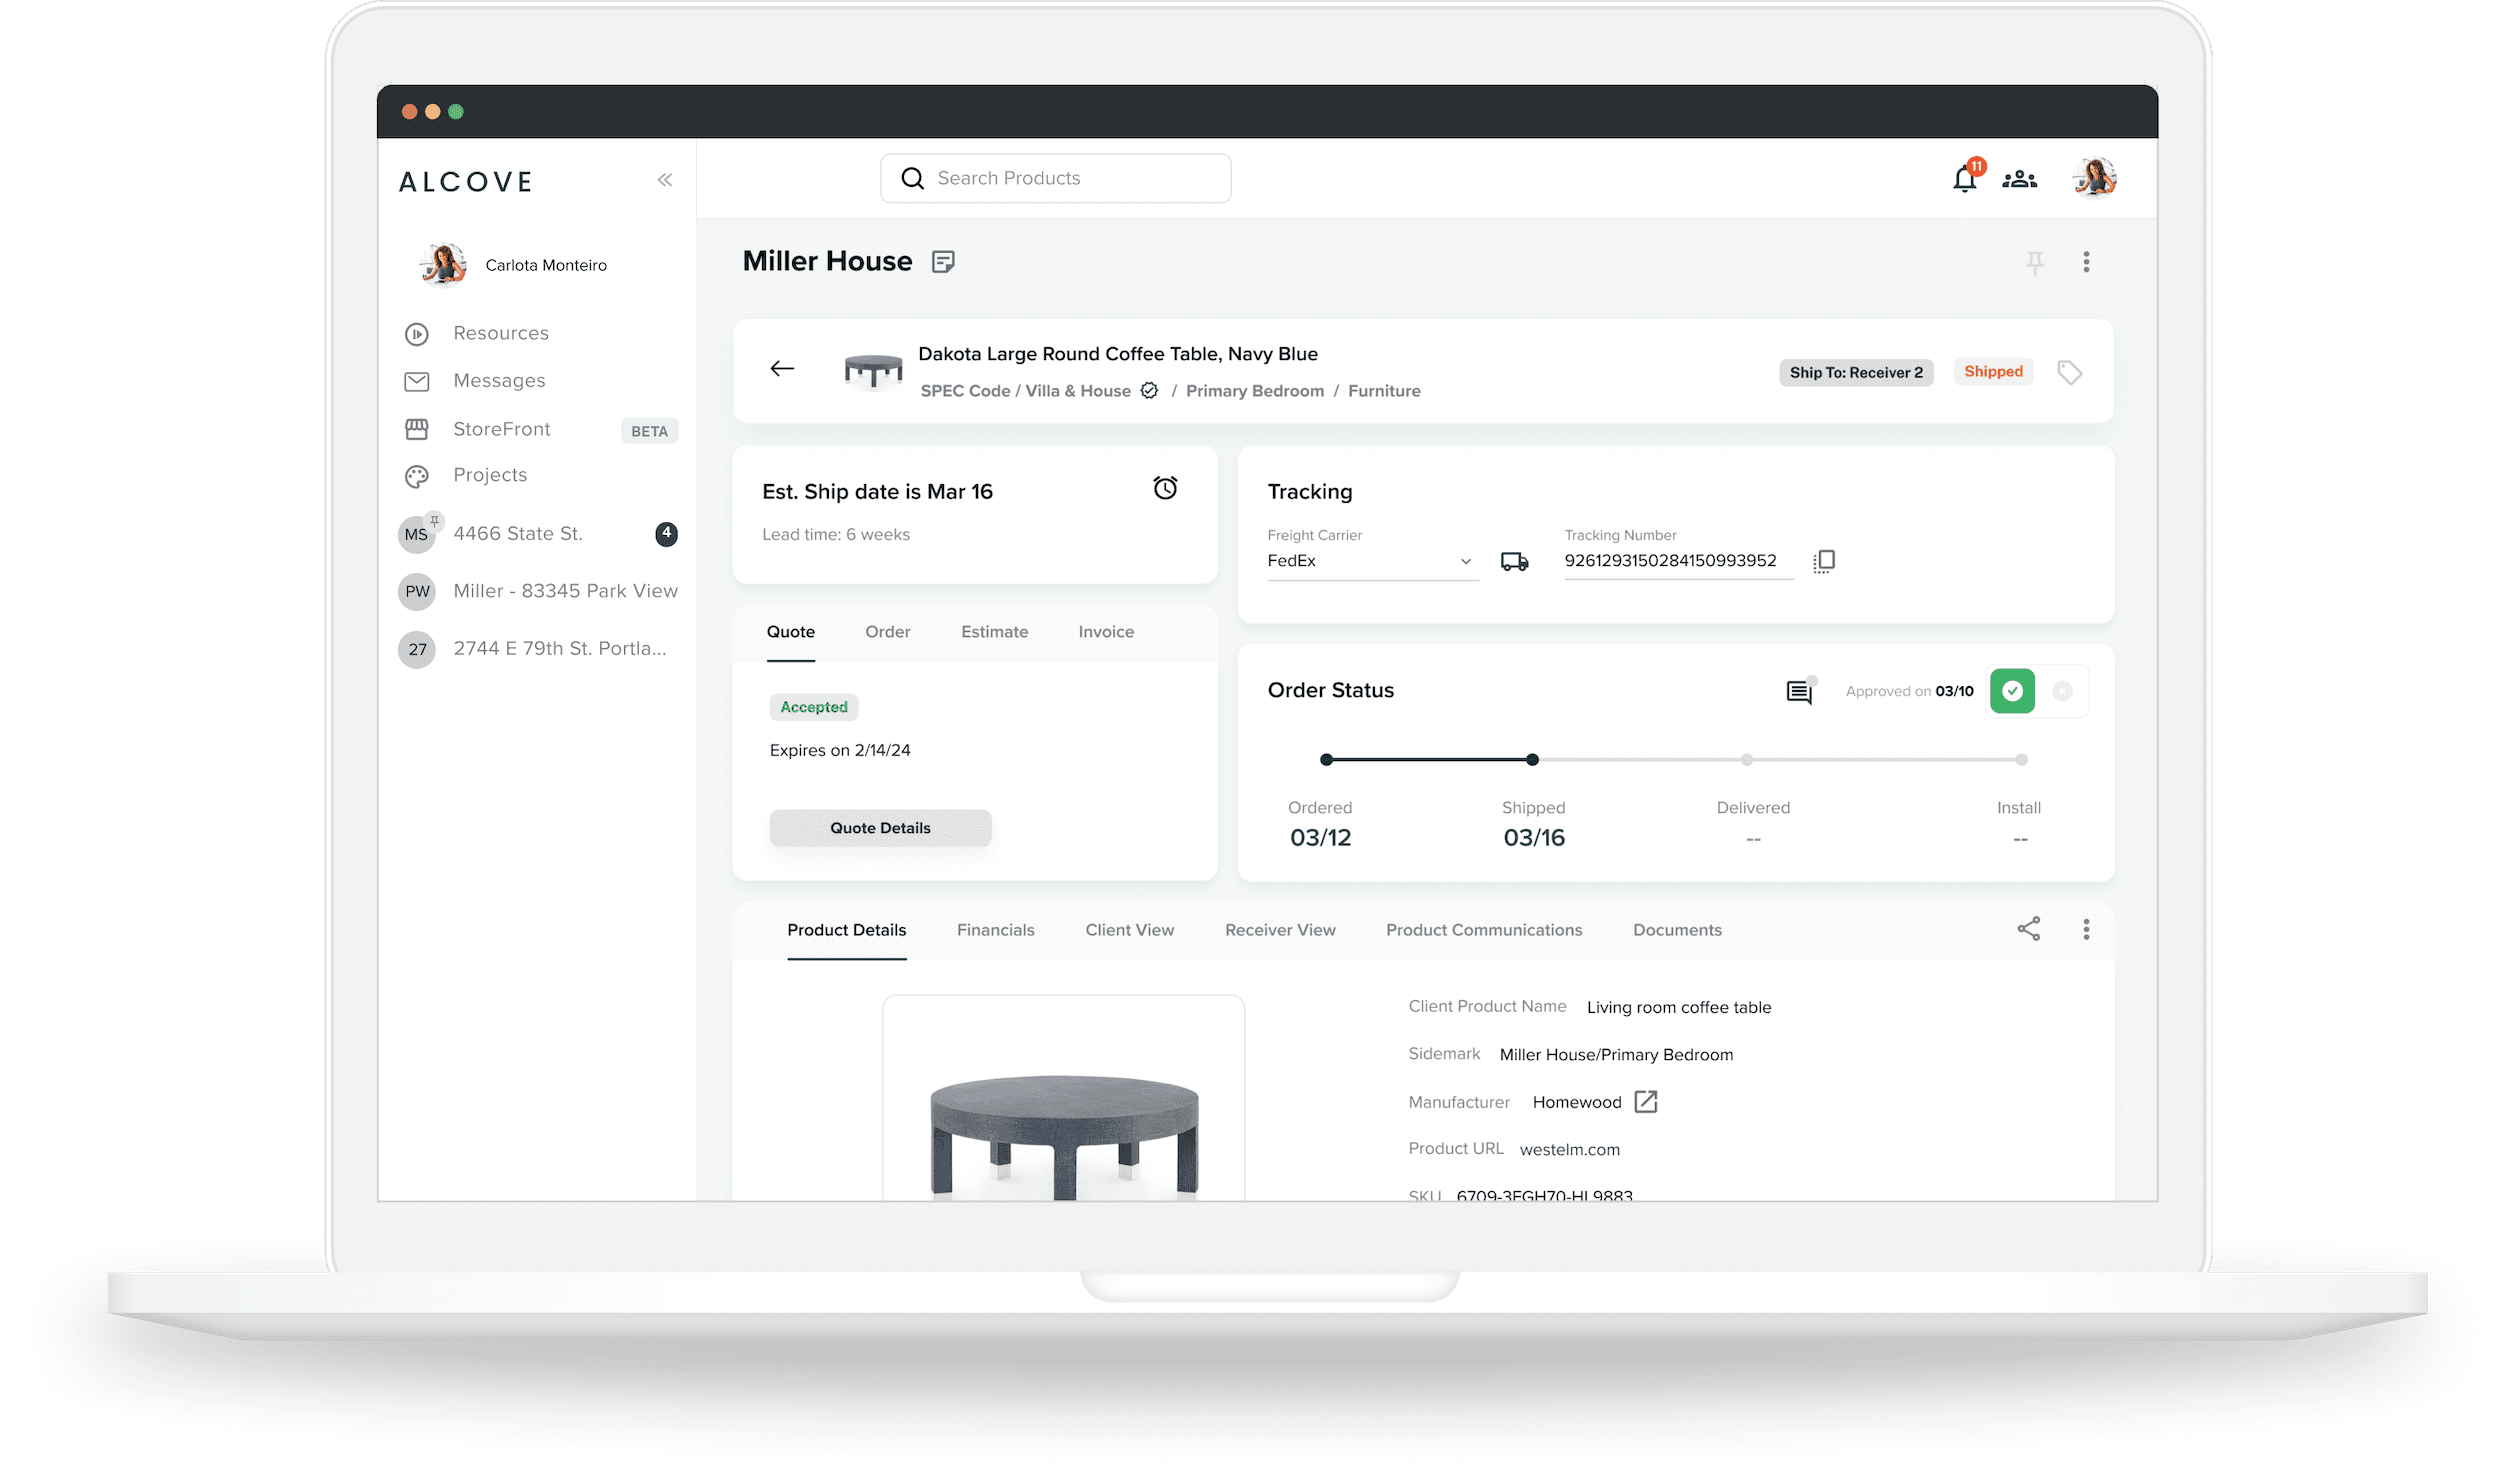Go back using the left arrow
Image resolution: width=2507 pixels, height=1473 pixels.
[782, 369]
